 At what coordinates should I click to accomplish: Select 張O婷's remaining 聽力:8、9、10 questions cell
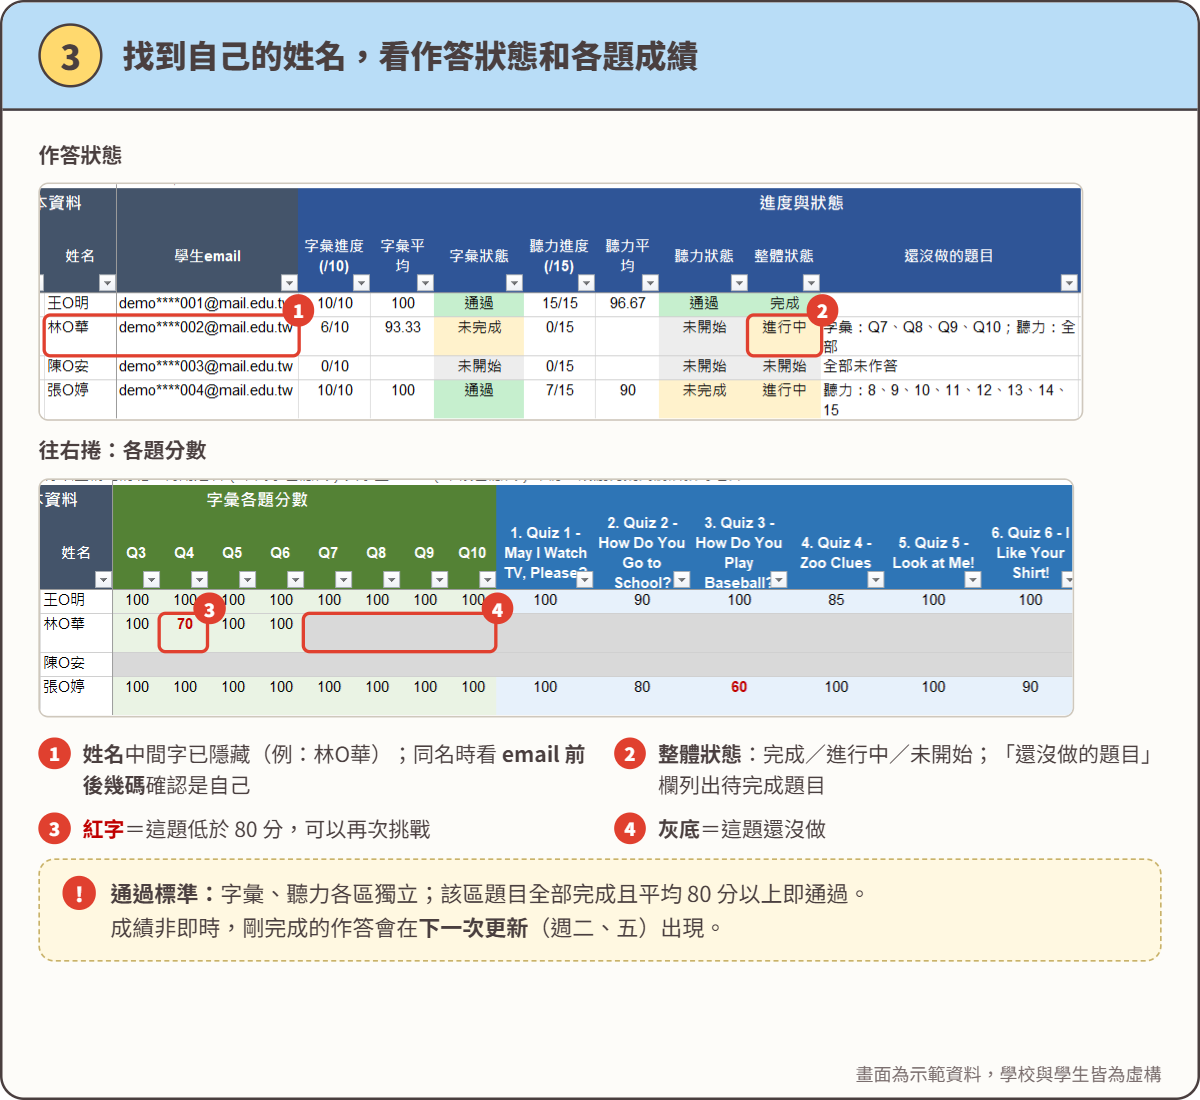[x=951, y=399]
